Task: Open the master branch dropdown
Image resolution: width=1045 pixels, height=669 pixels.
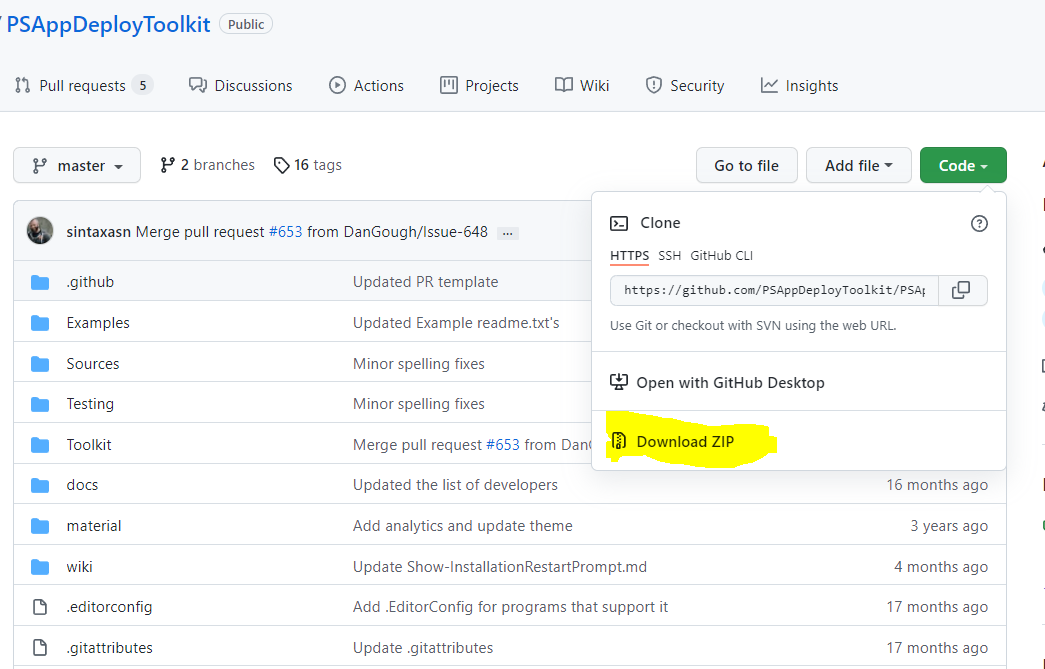Action: tap(76, 164)
